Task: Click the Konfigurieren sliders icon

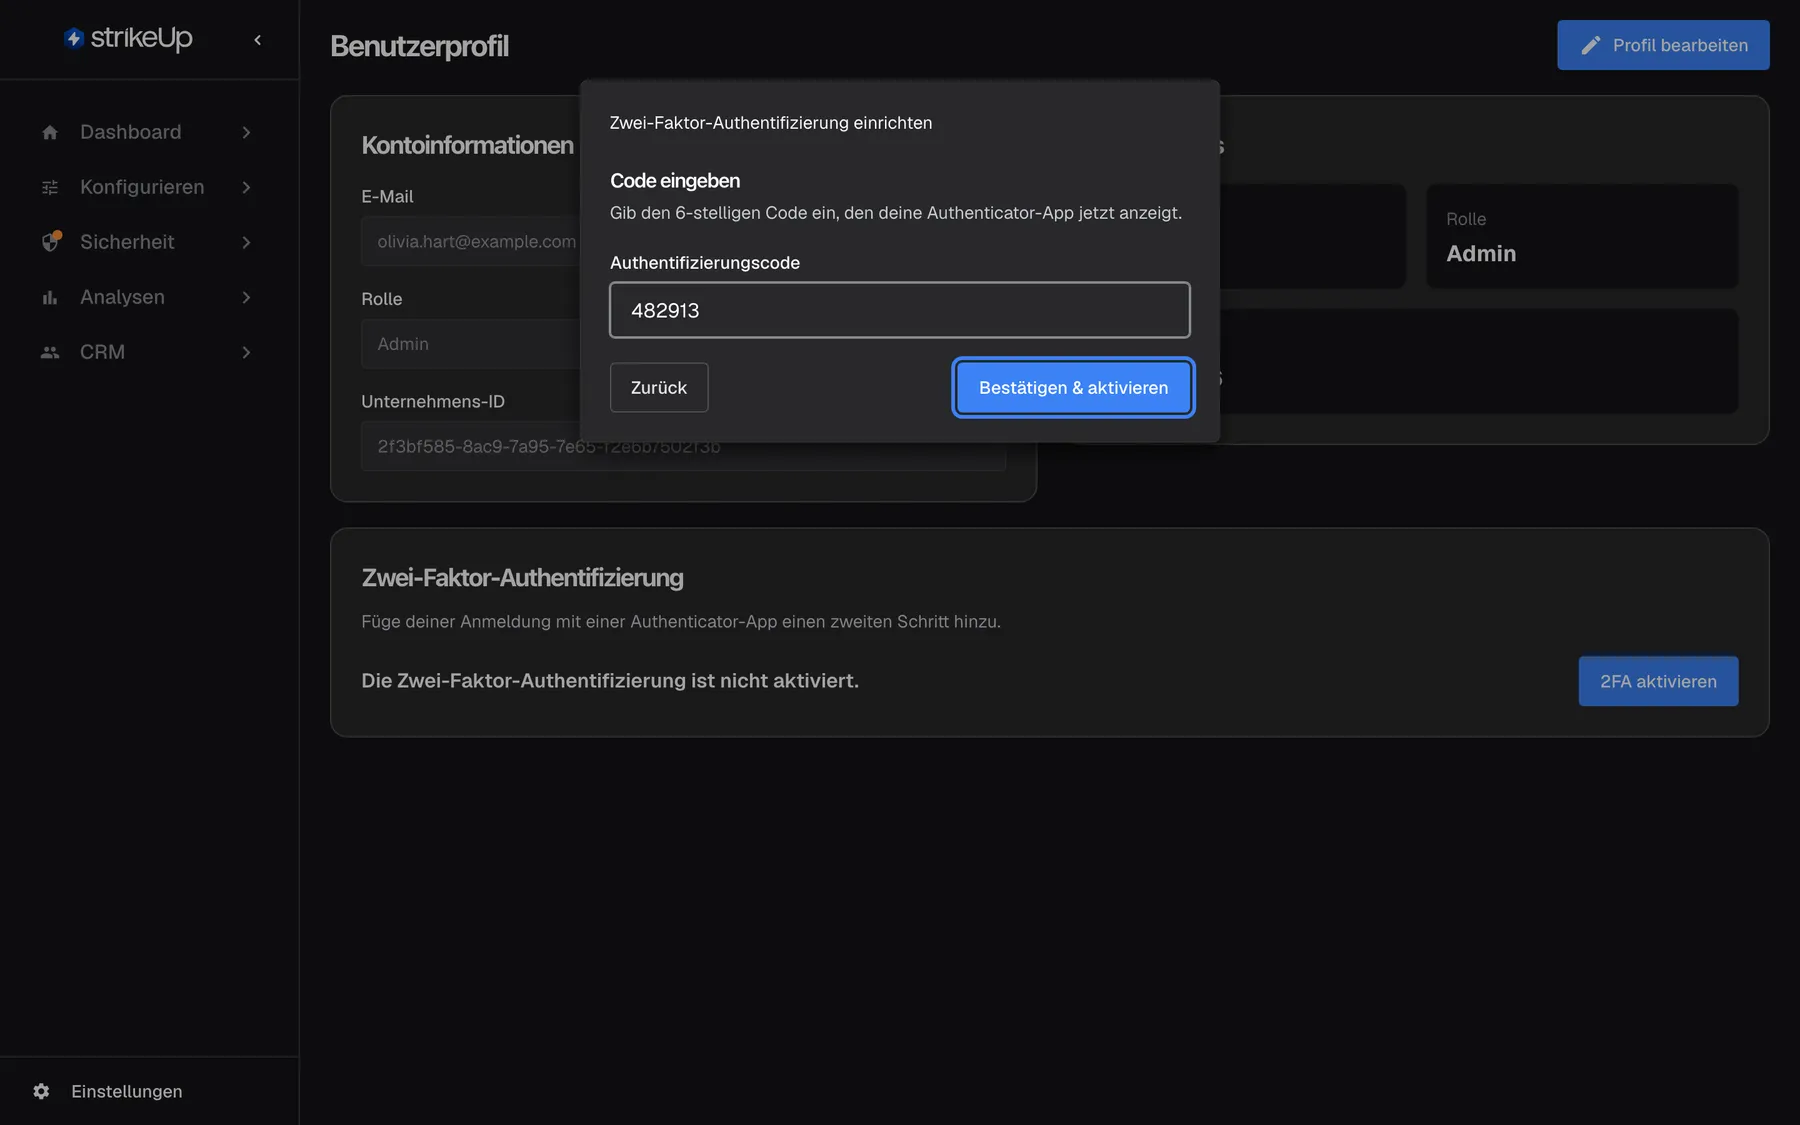Action: tap(50, 187)
